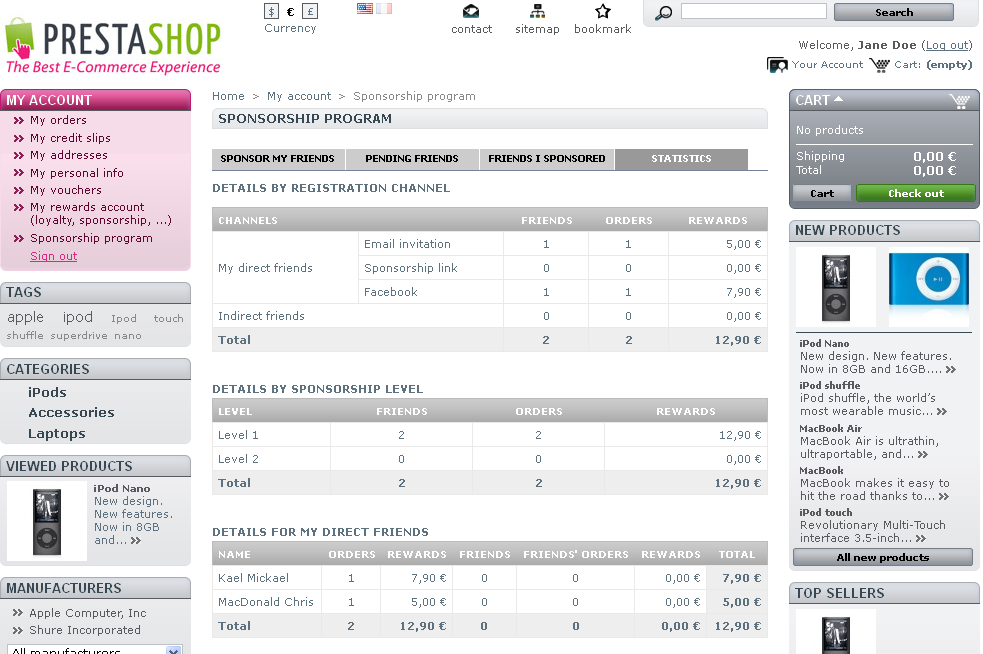Click the Level 2 row label
Image resolution: width=983 pixels, height=654 pixels.
pyautogui.click(x=238, y=459)
